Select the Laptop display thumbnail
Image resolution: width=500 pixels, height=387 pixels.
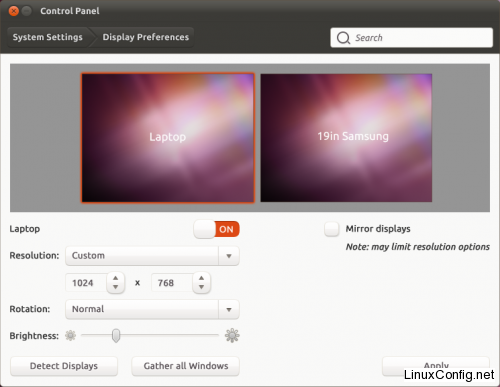point(168,138)
